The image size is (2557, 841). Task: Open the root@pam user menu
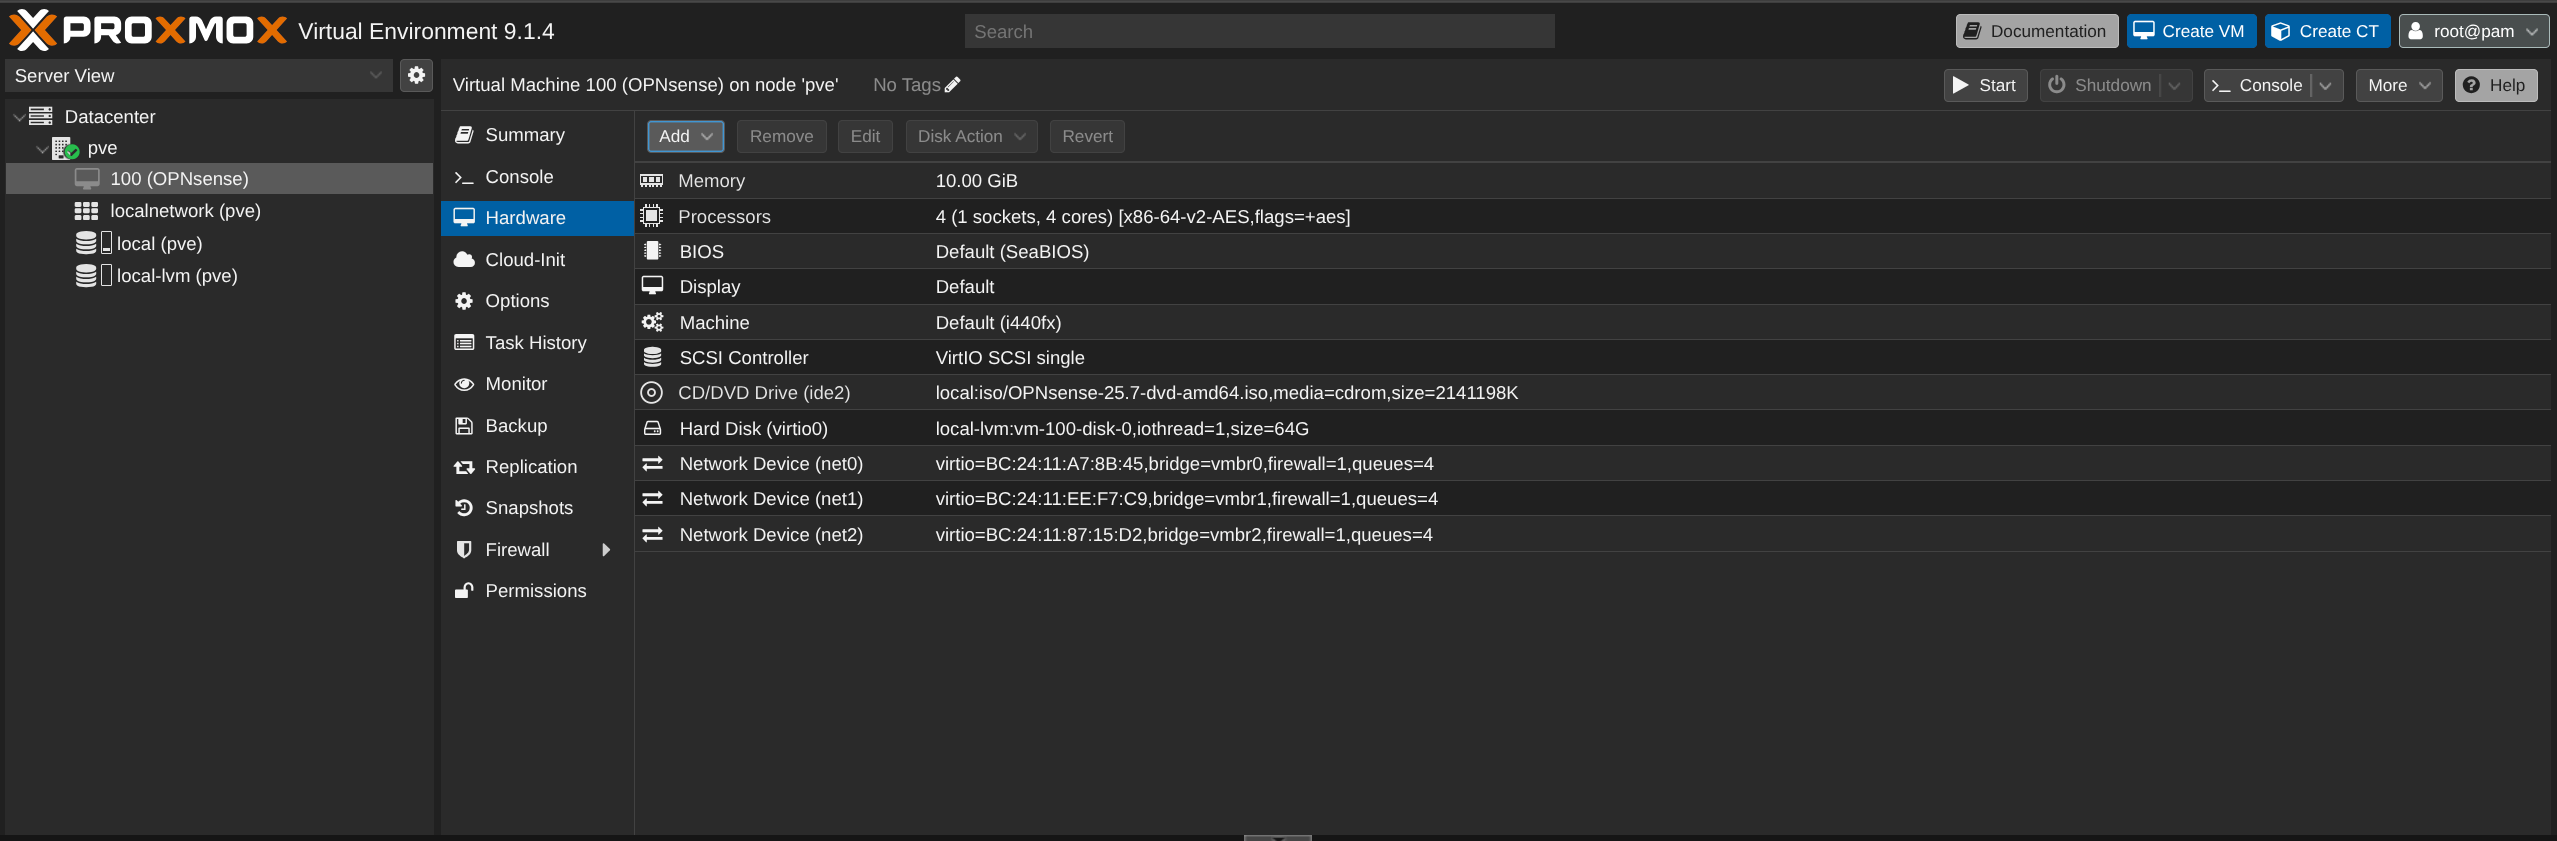(x=2472, y=31)
